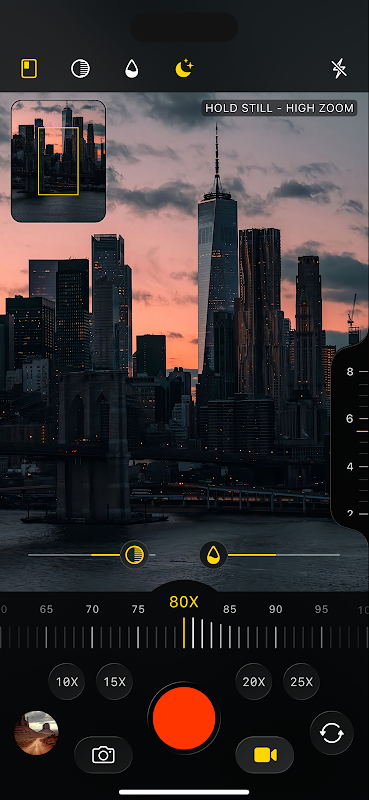369x800 pixels.
Task: Tap the yellow zoom ruler center indicator
Action: tap(184, 633)
